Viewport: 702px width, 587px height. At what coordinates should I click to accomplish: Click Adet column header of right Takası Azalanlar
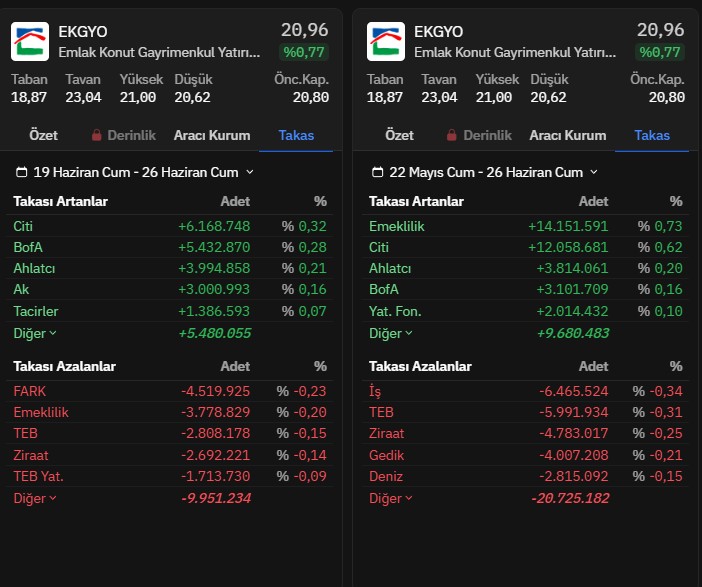pos(593,366)
